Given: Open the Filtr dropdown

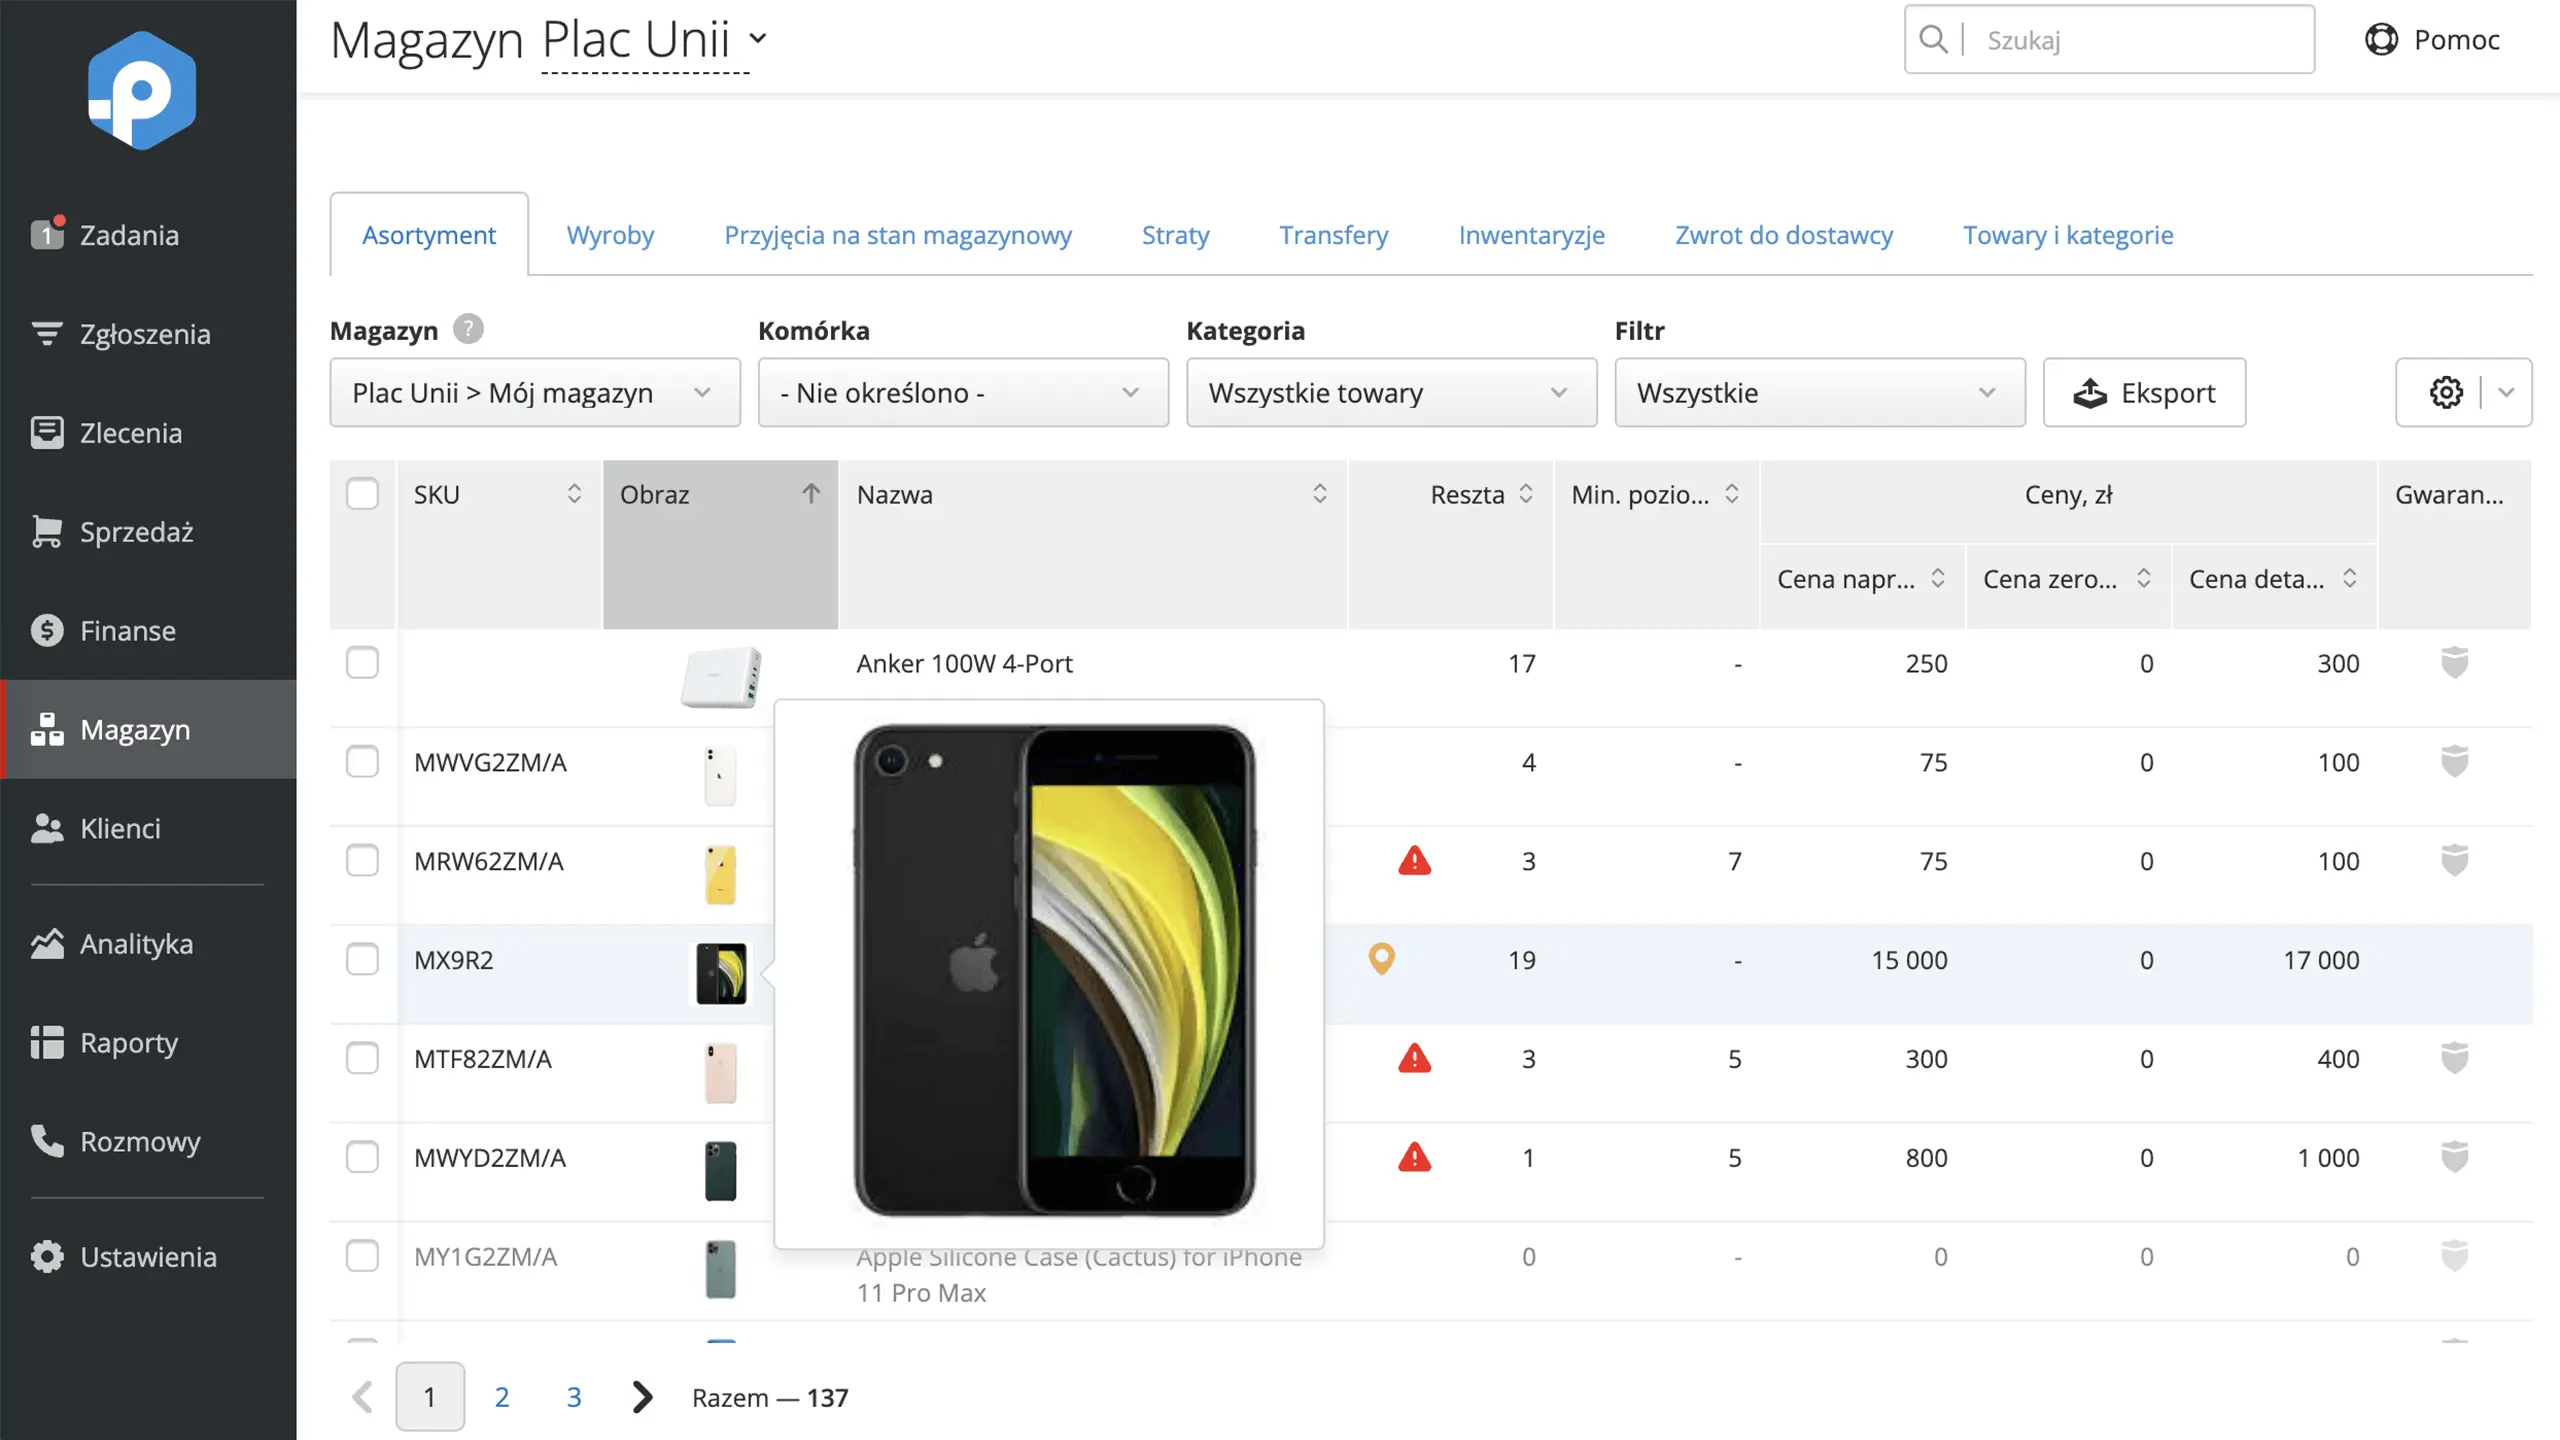Looking at the screenshot, I should click(1820, 392).
